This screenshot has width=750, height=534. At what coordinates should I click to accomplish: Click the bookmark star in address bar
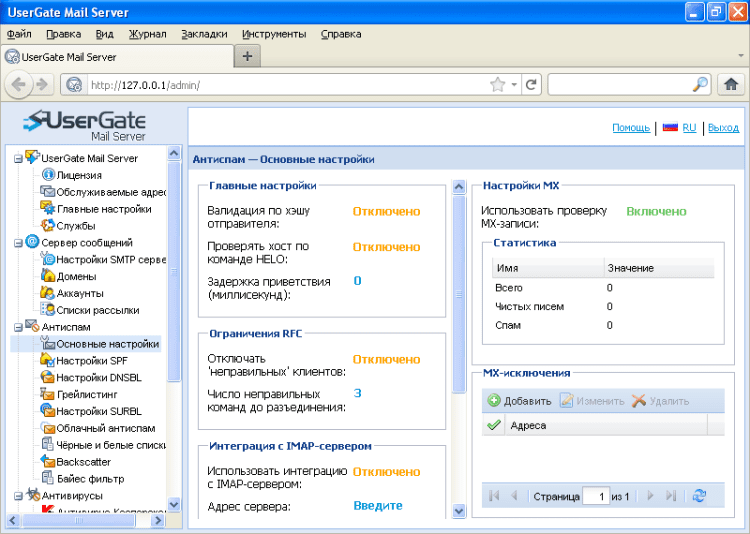coord(498,85)
